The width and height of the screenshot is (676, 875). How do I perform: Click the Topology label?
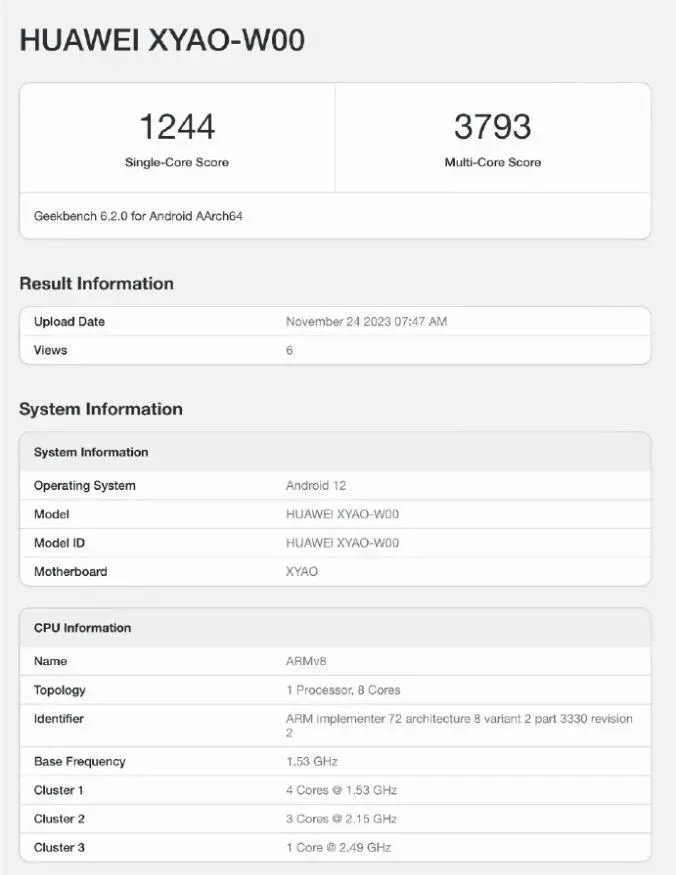59,690
